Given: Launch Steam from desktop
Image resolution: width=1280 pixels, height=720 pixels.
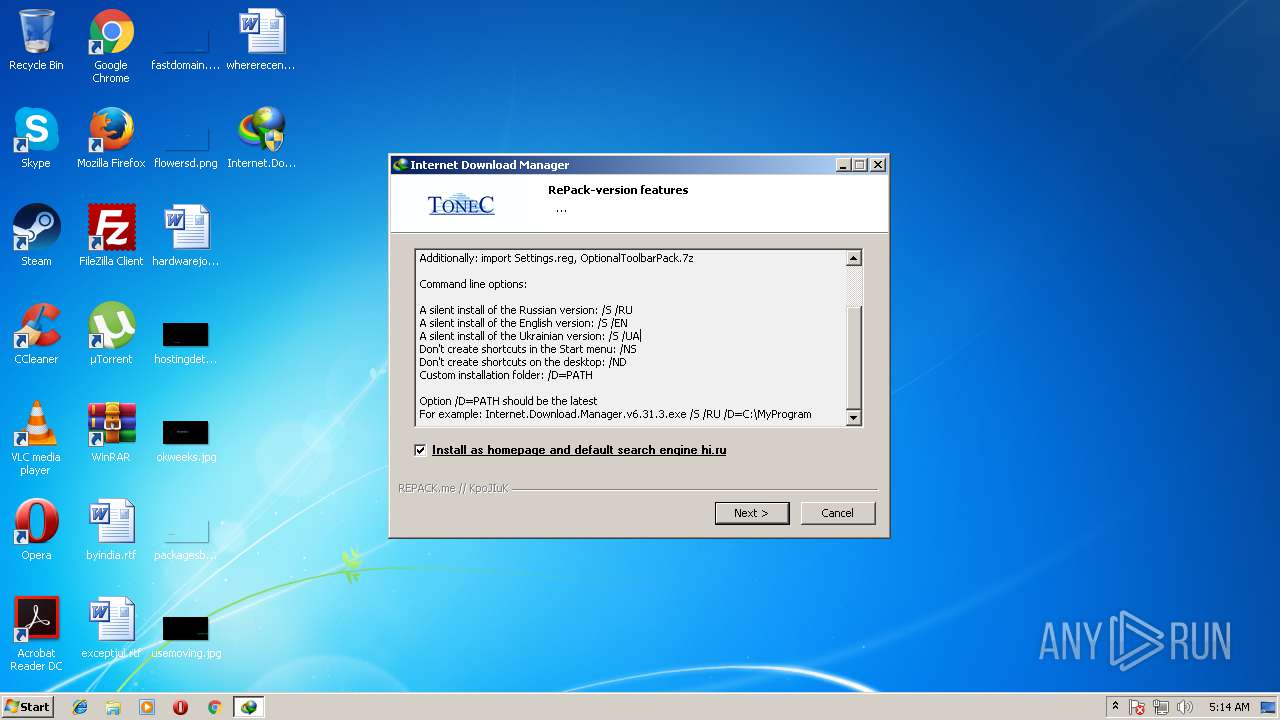Looking at the screenshot, I should click(36, 236).
